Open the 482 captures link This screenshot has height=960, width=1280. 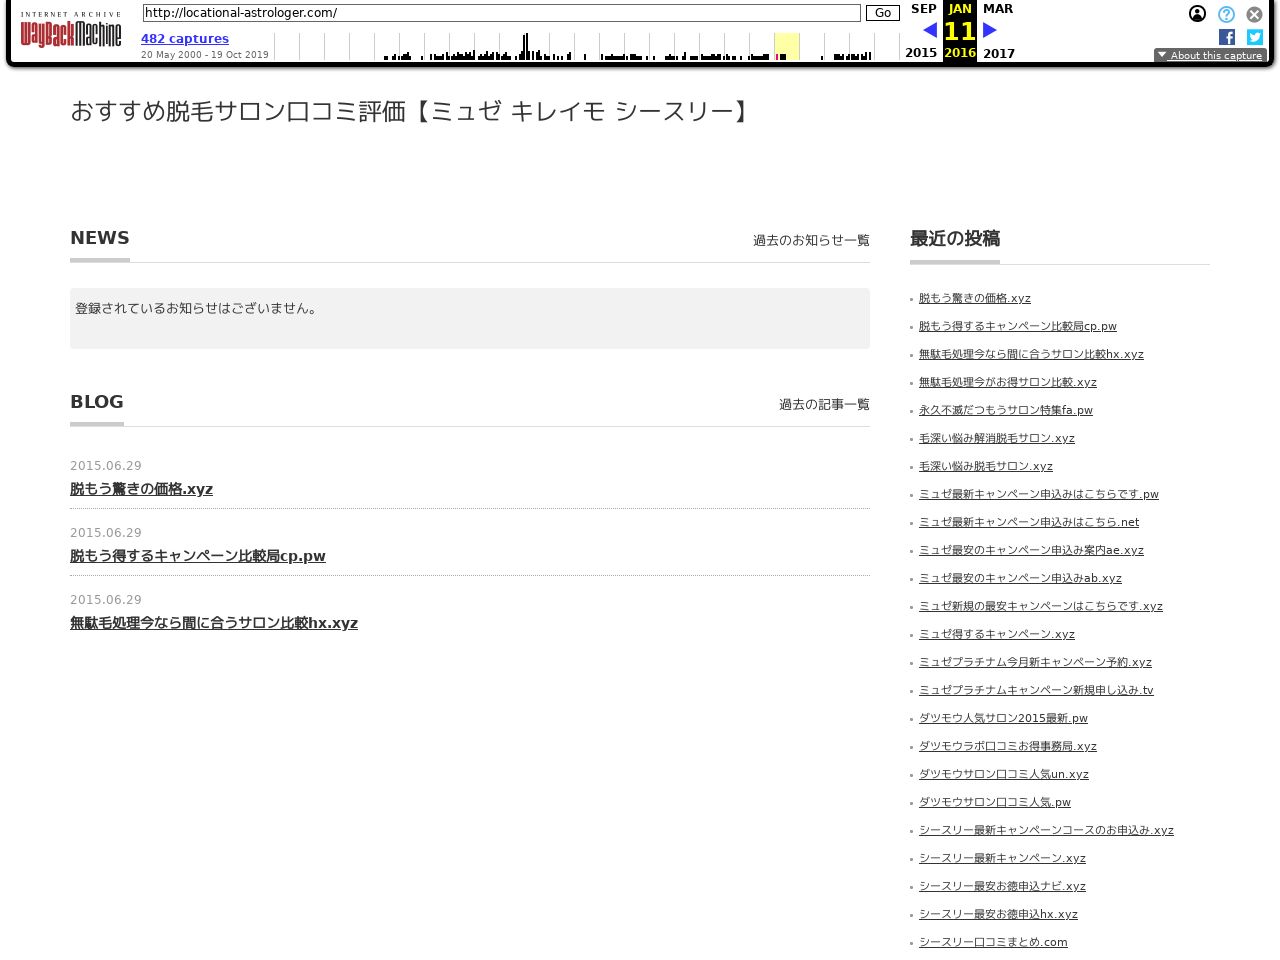(x=185, y=39)
